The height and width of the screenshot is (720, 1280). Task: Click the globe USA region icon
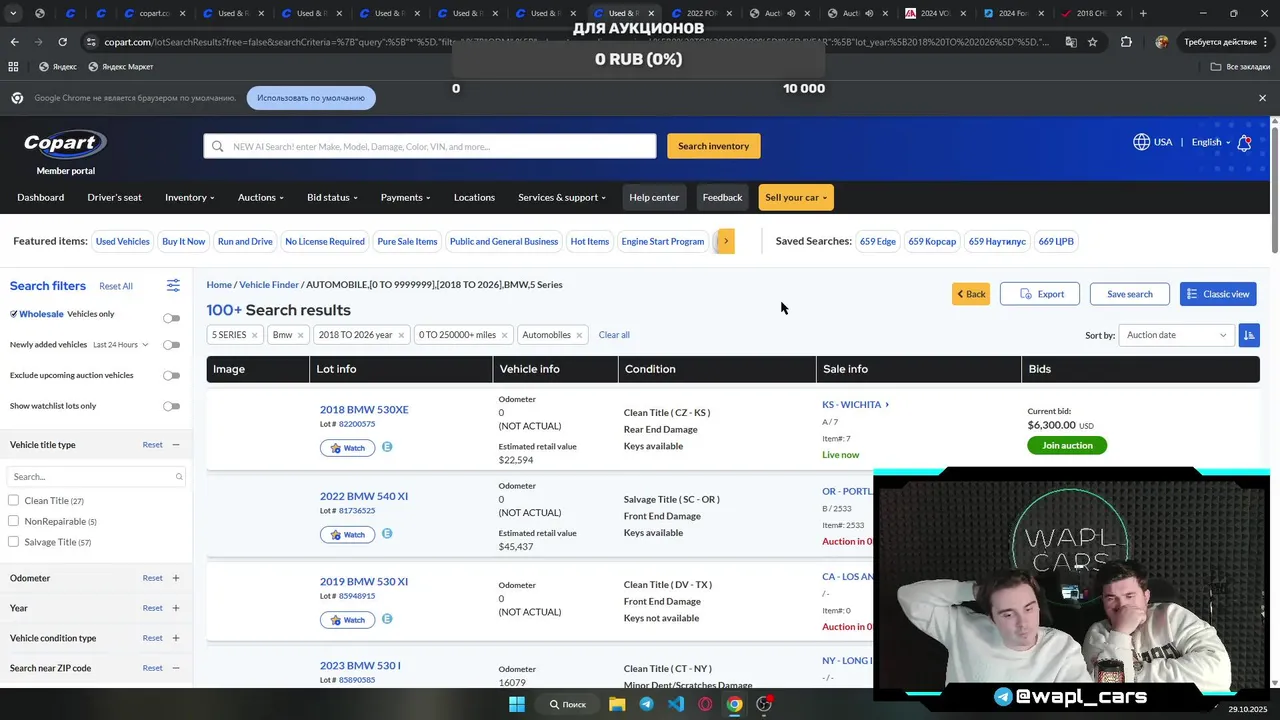pyautogui.click(x=1141, y=142)
